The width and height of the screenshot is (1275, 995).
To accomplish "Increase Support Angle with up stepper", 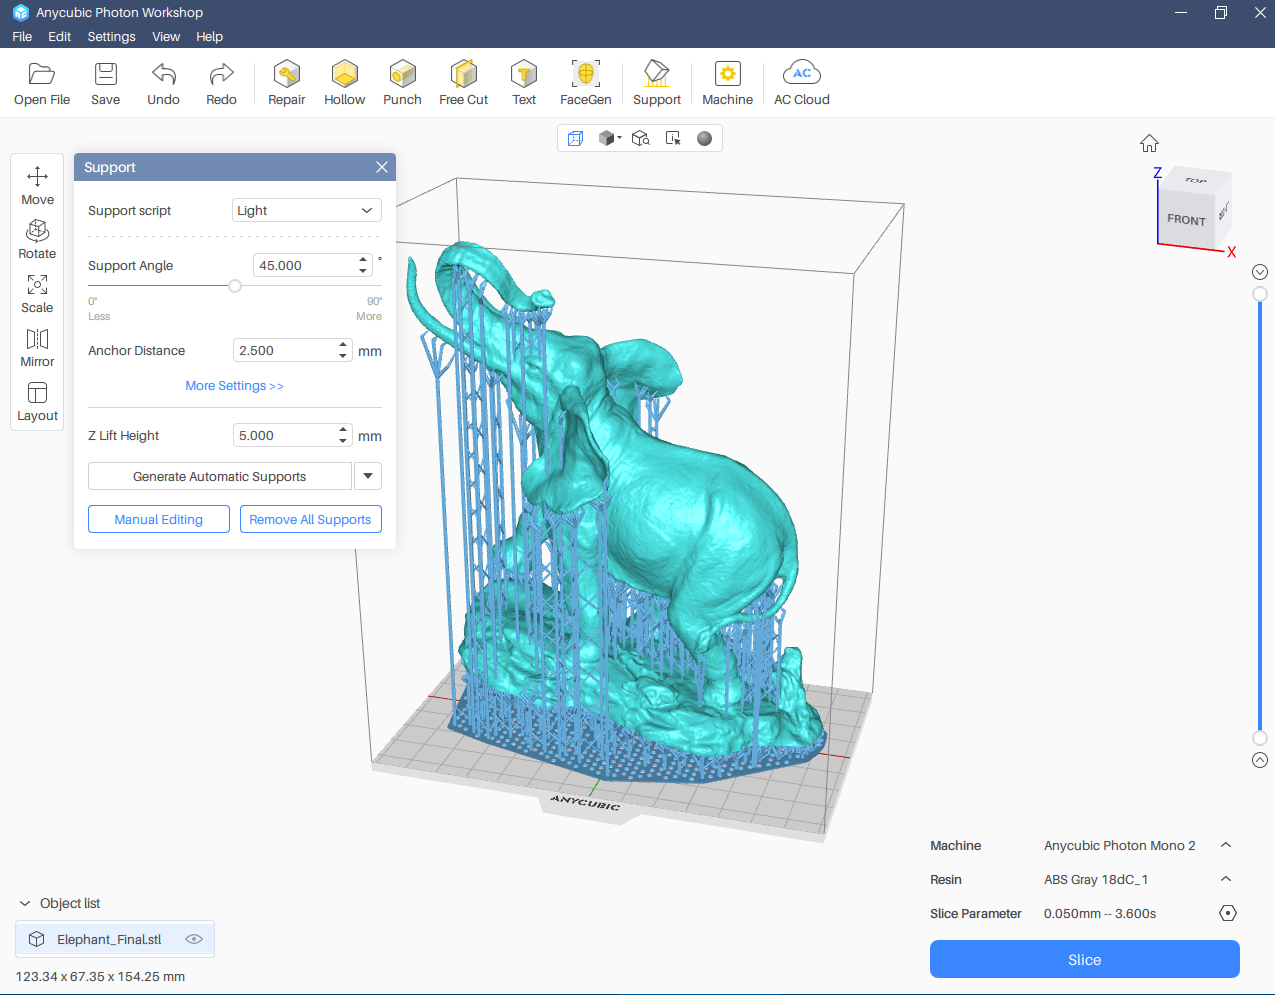I will point(363,260).
